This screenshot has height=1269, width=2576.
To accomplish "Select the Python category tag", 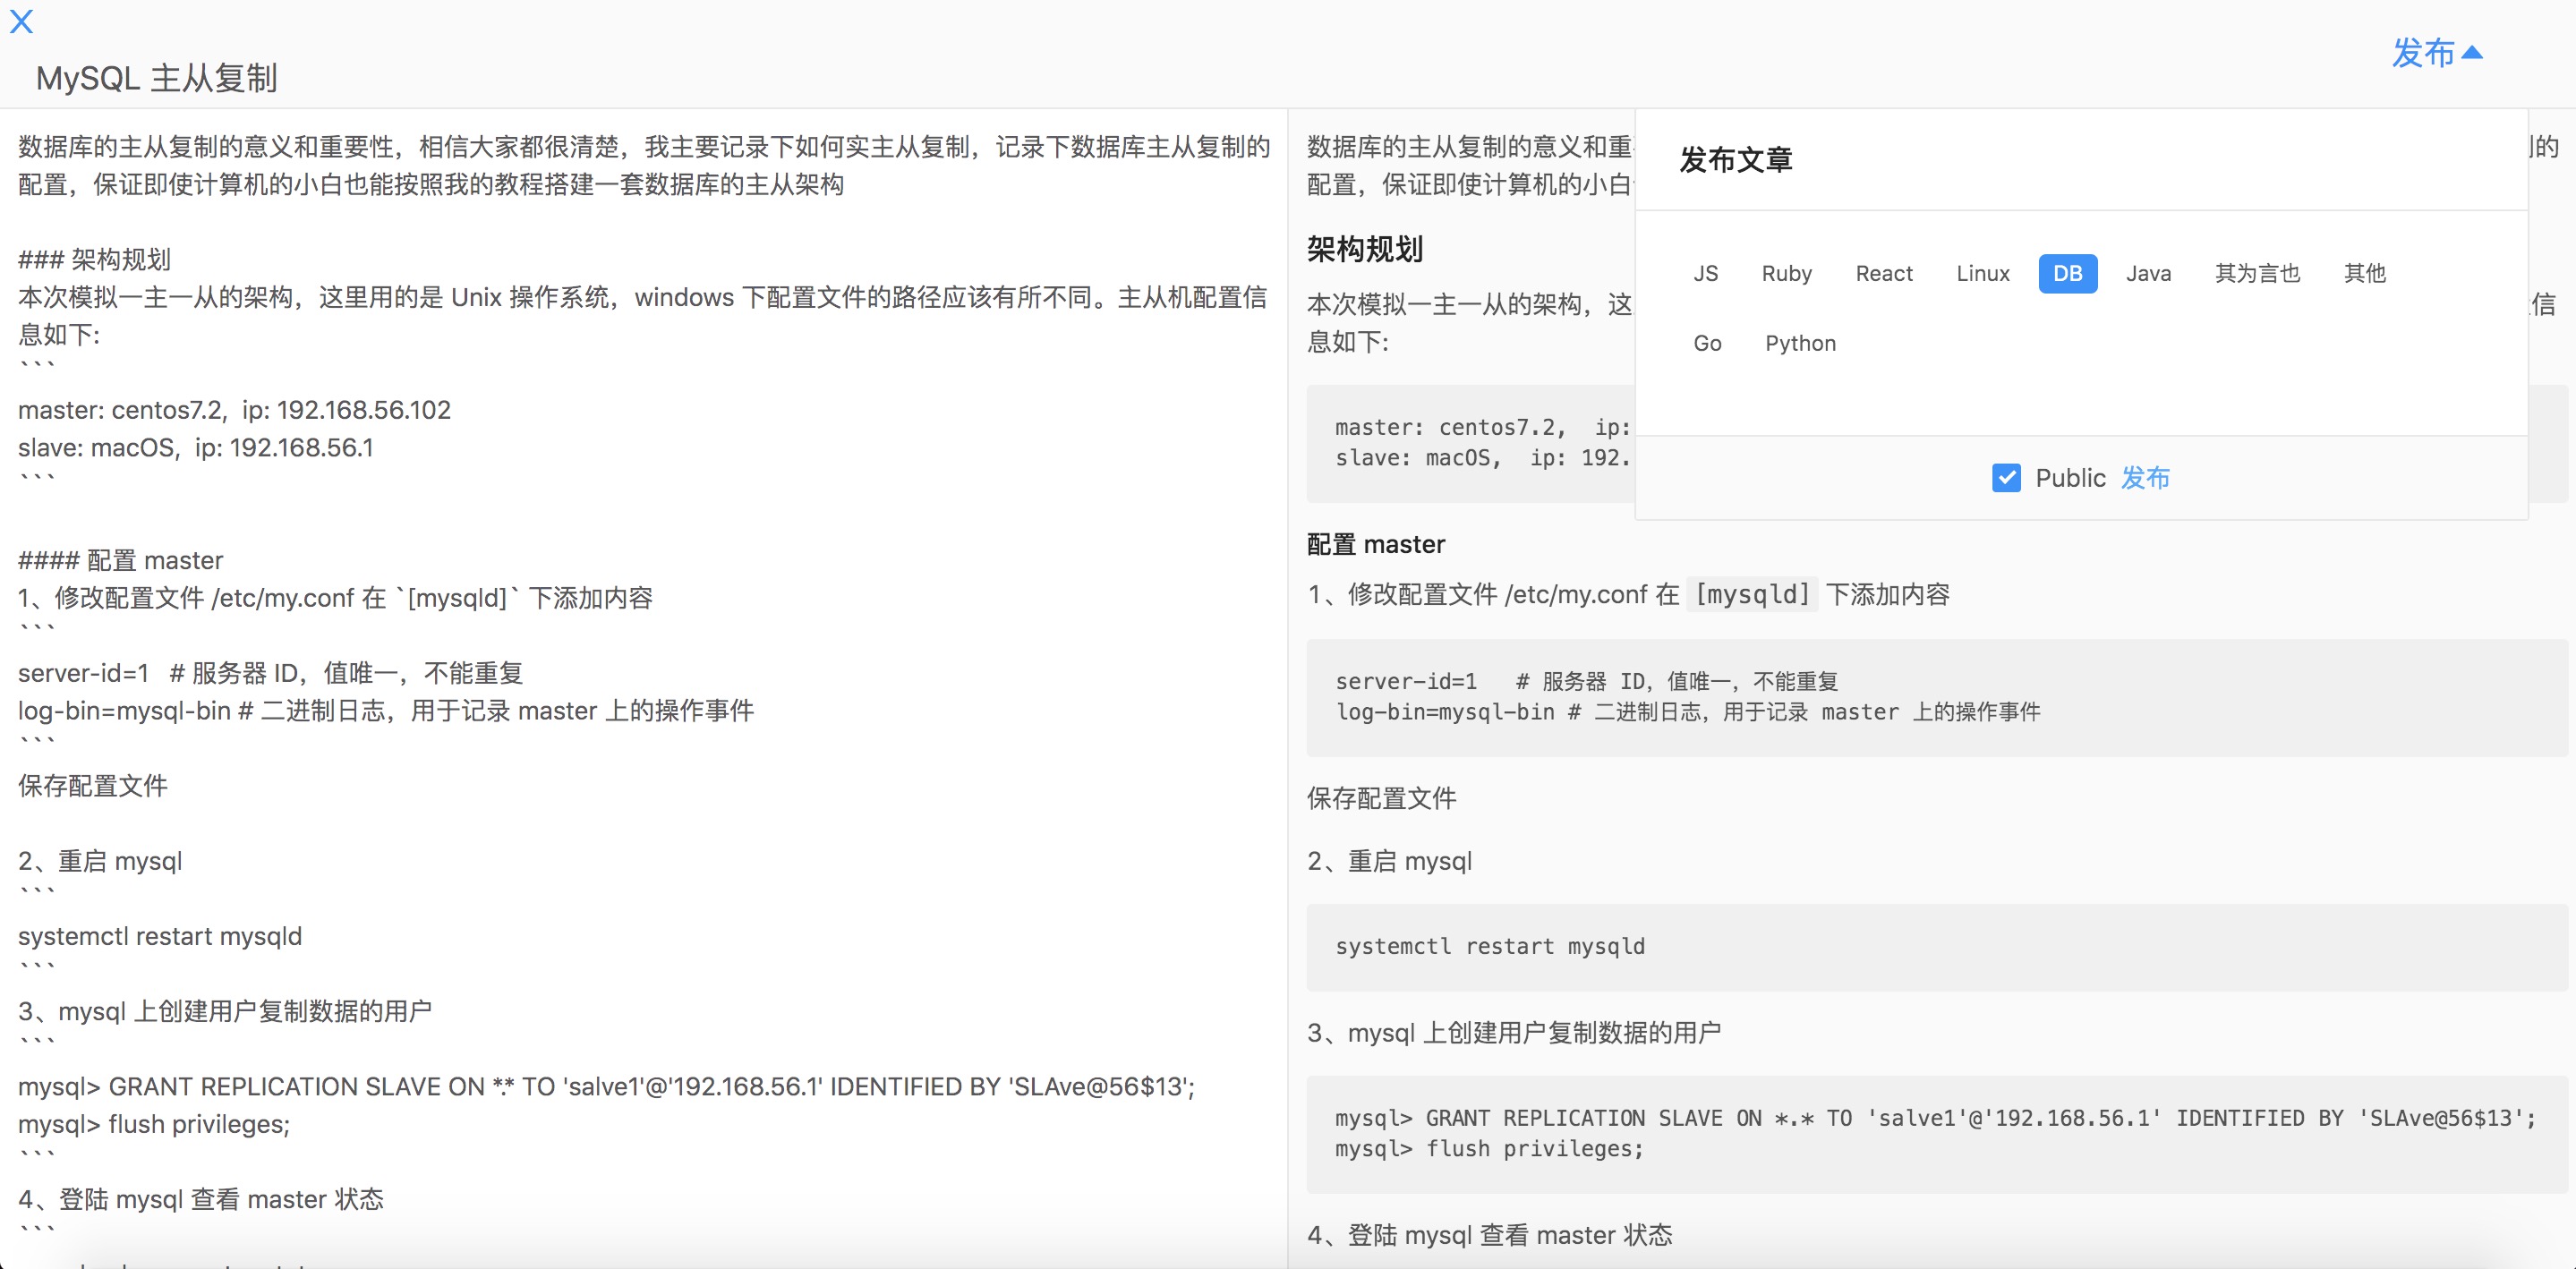I will tap(1800, 343).
